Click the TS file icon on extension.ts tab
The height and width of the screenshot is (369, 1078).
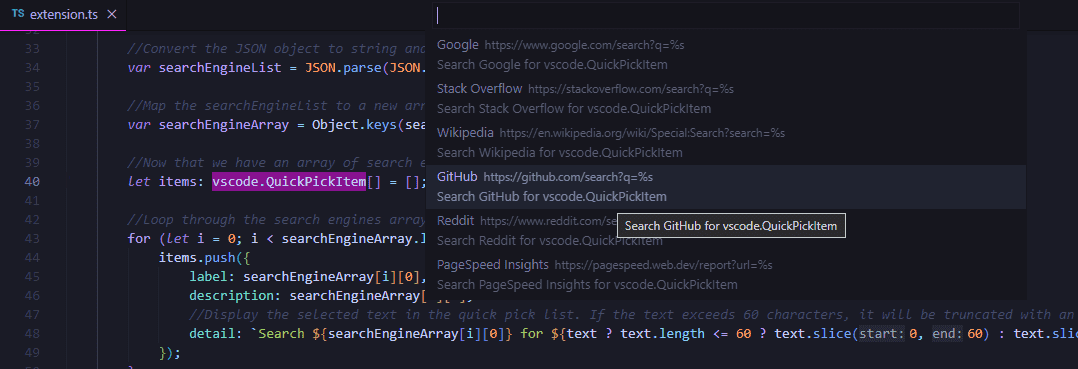point(19,14)
